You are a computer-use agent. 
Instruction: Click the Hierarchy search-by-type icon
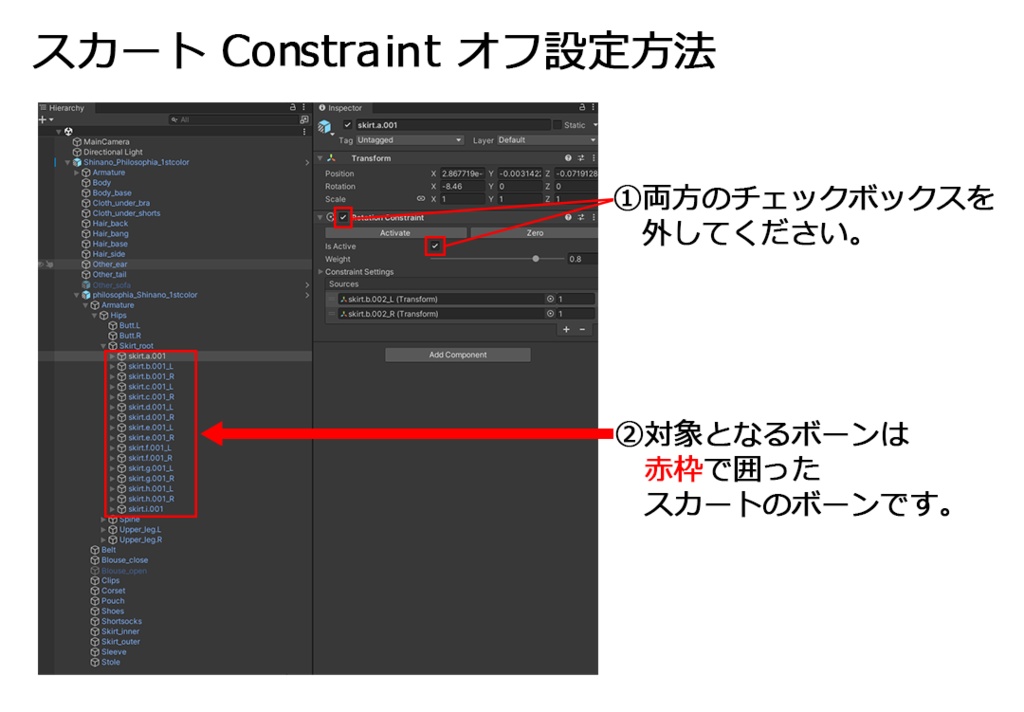point(304,120)
